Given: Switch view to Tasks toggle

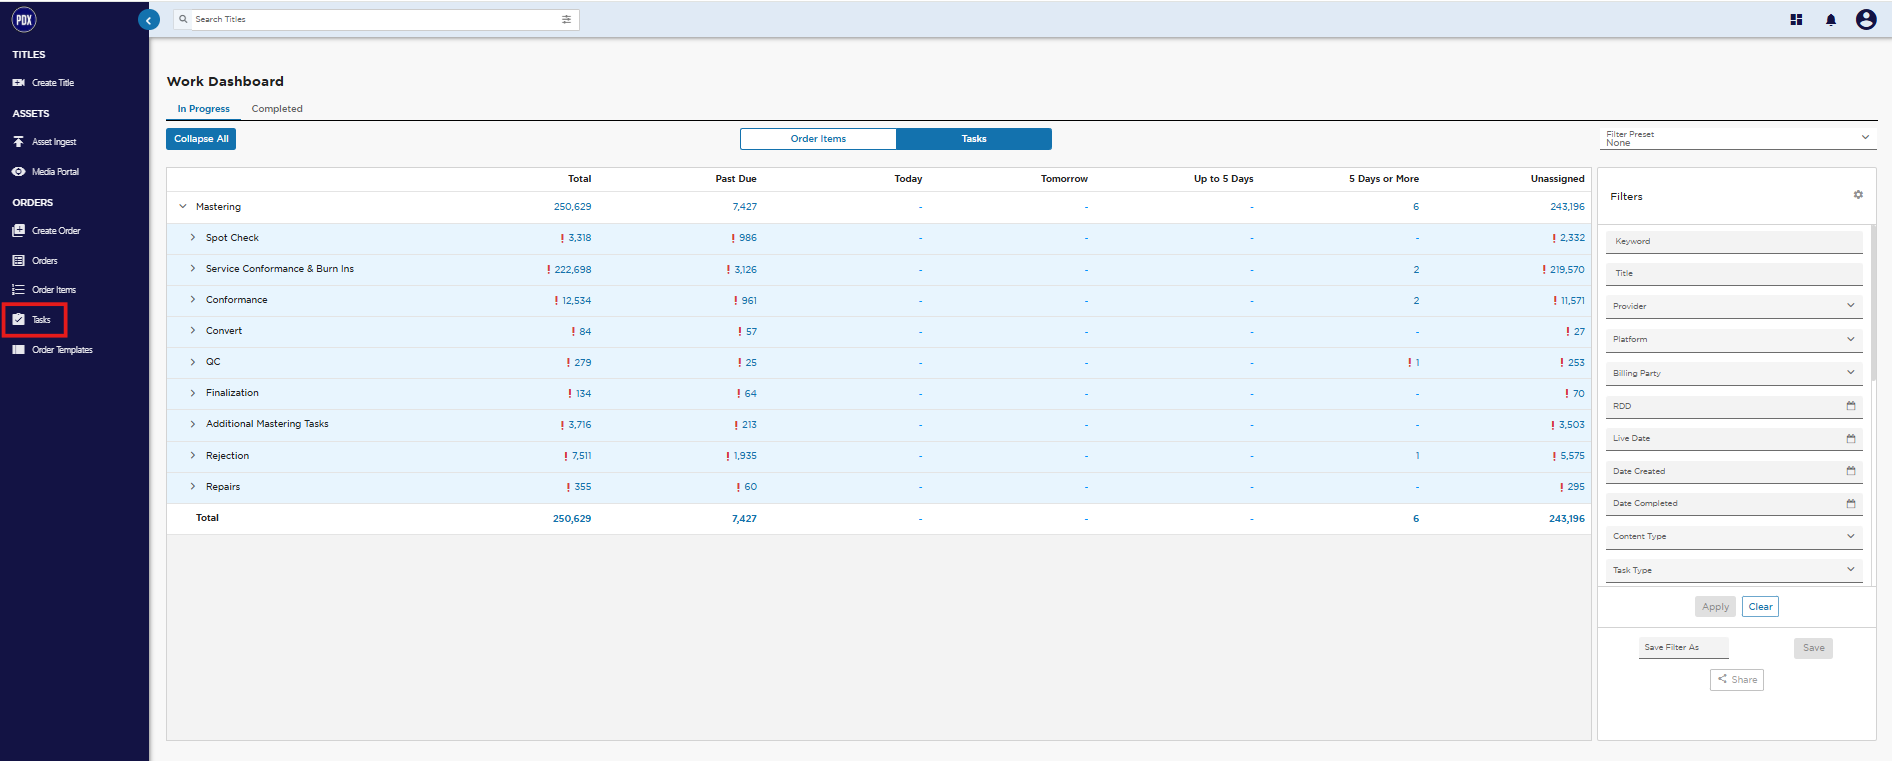Looking at the screenshot, I should 974,139.
